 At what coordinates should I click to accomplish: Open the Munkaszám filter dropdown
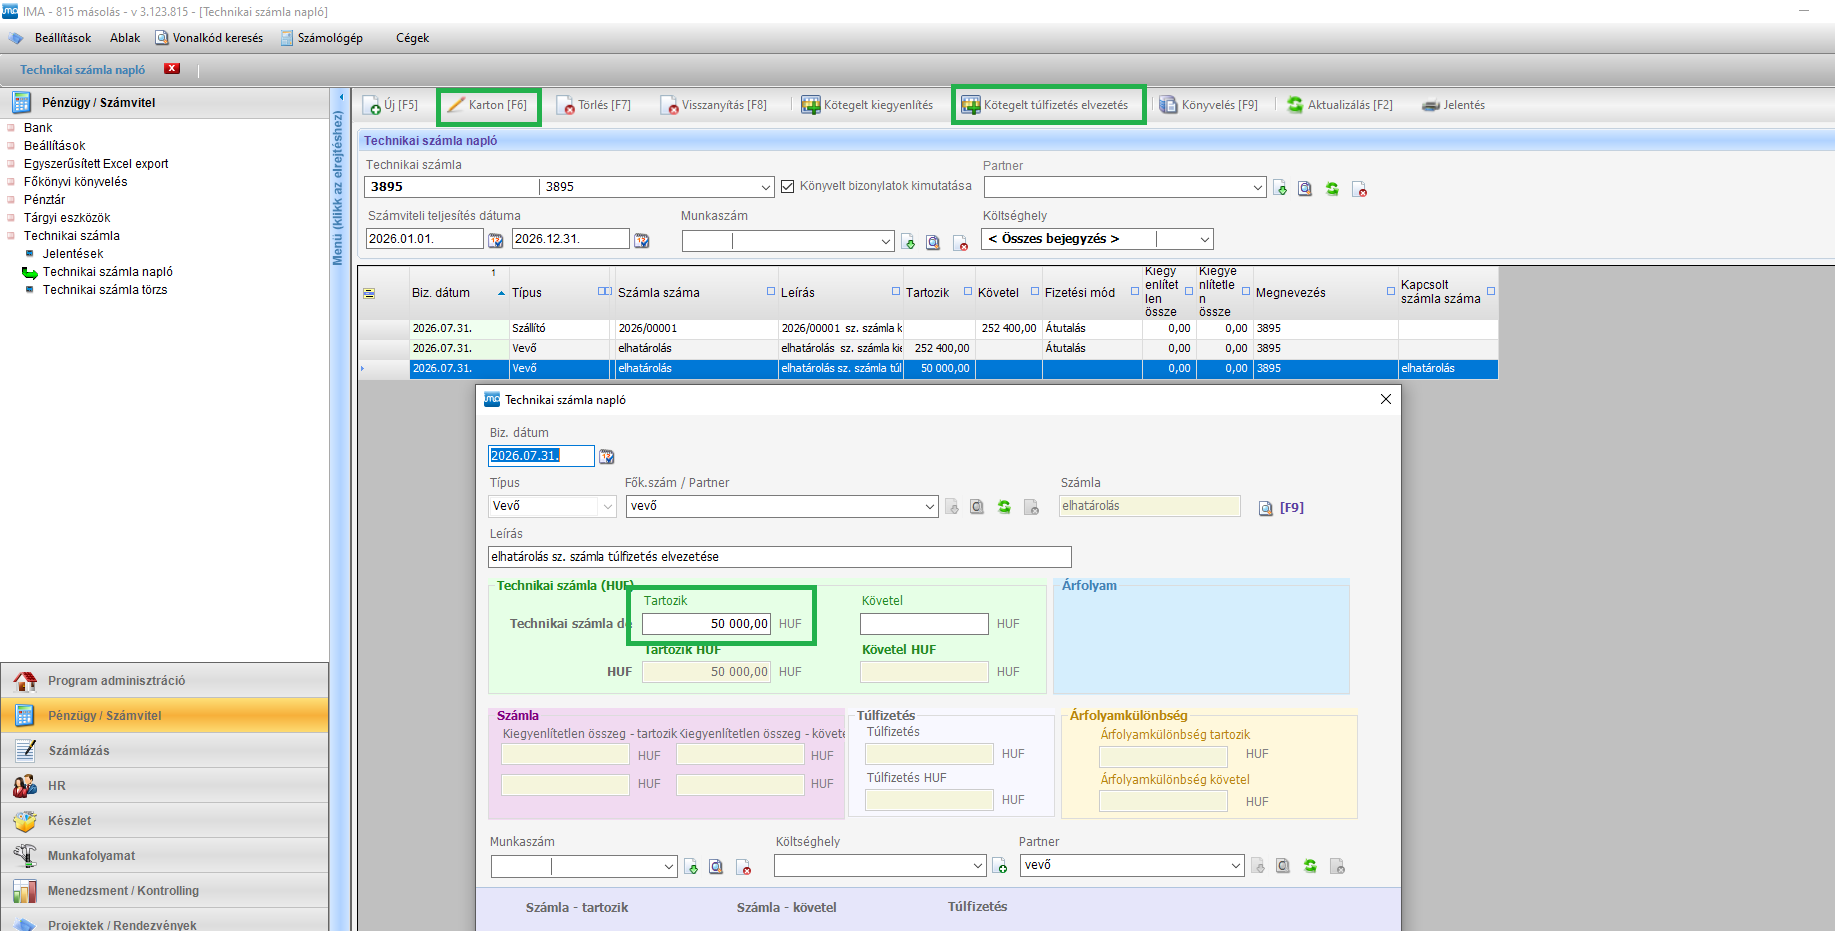[x=886, y=241]
